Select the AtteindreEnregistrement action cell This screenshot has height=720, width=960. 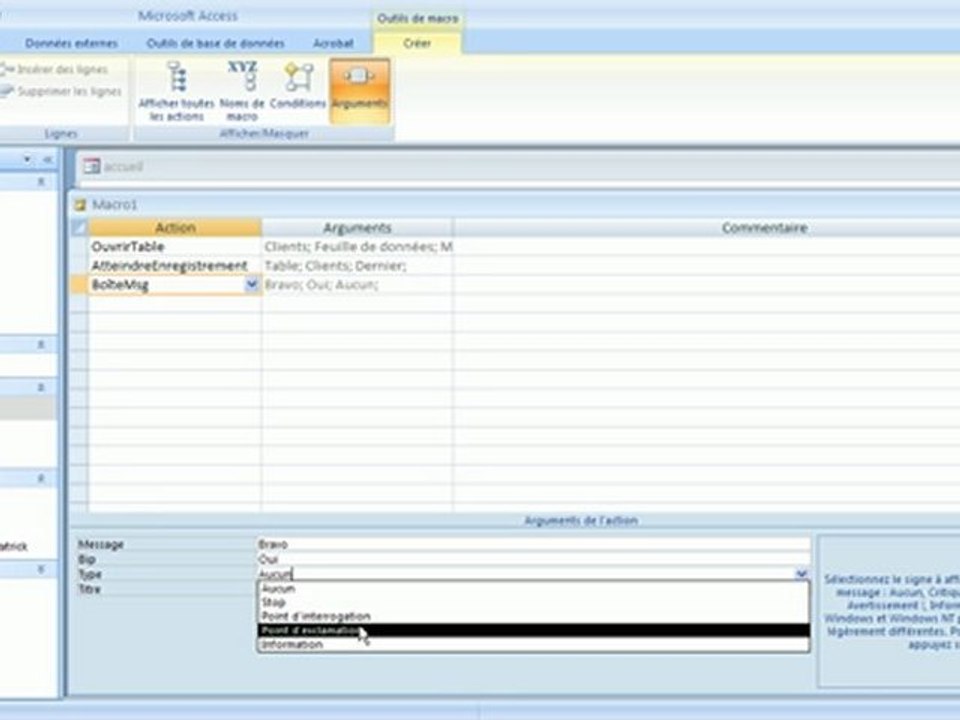click(x=175, y=266)
